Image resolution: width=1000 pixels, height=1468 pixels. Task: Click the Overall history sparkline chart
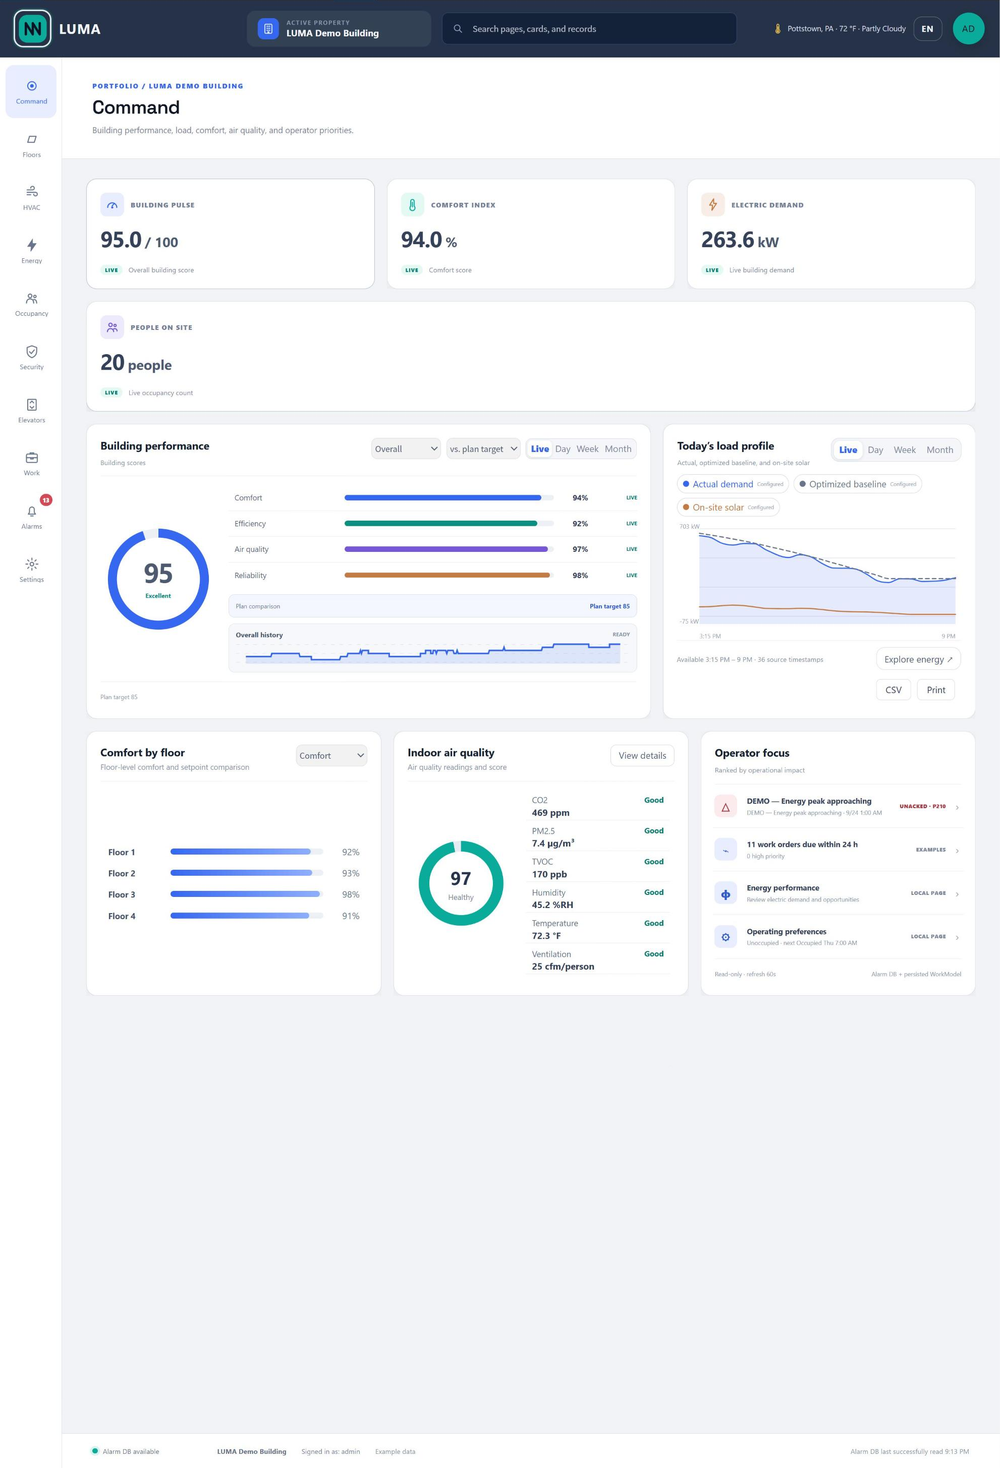(432, 653)
